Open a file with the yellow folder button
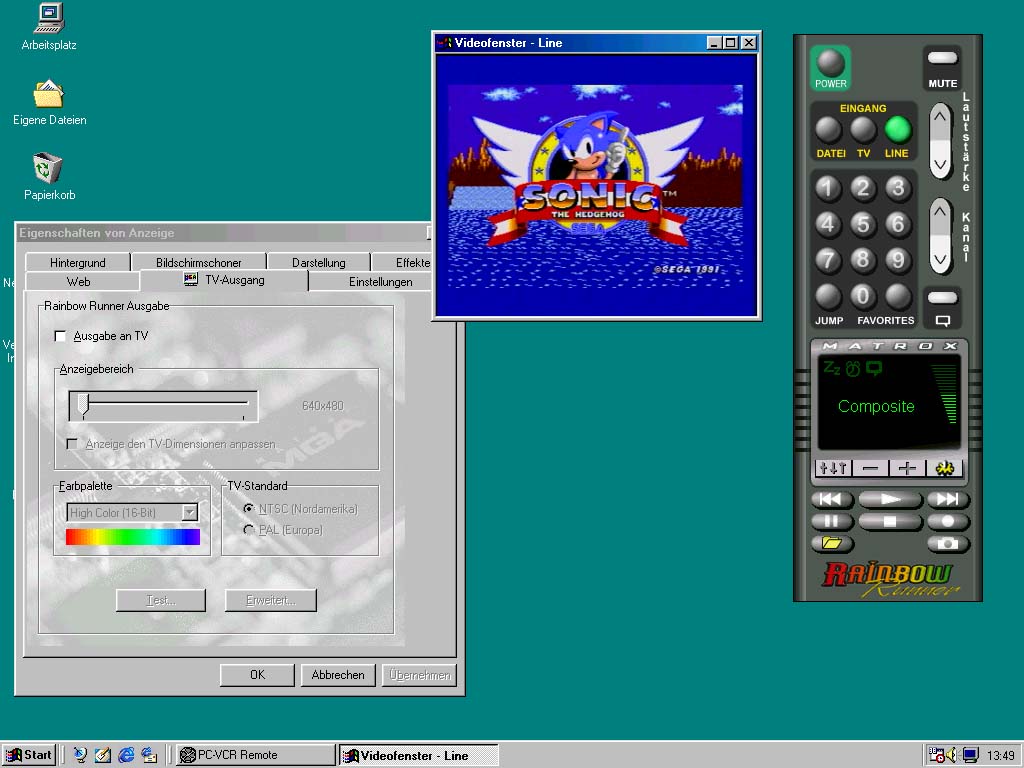The height and width of the screenshot is (768, 1024). (831, 543)
